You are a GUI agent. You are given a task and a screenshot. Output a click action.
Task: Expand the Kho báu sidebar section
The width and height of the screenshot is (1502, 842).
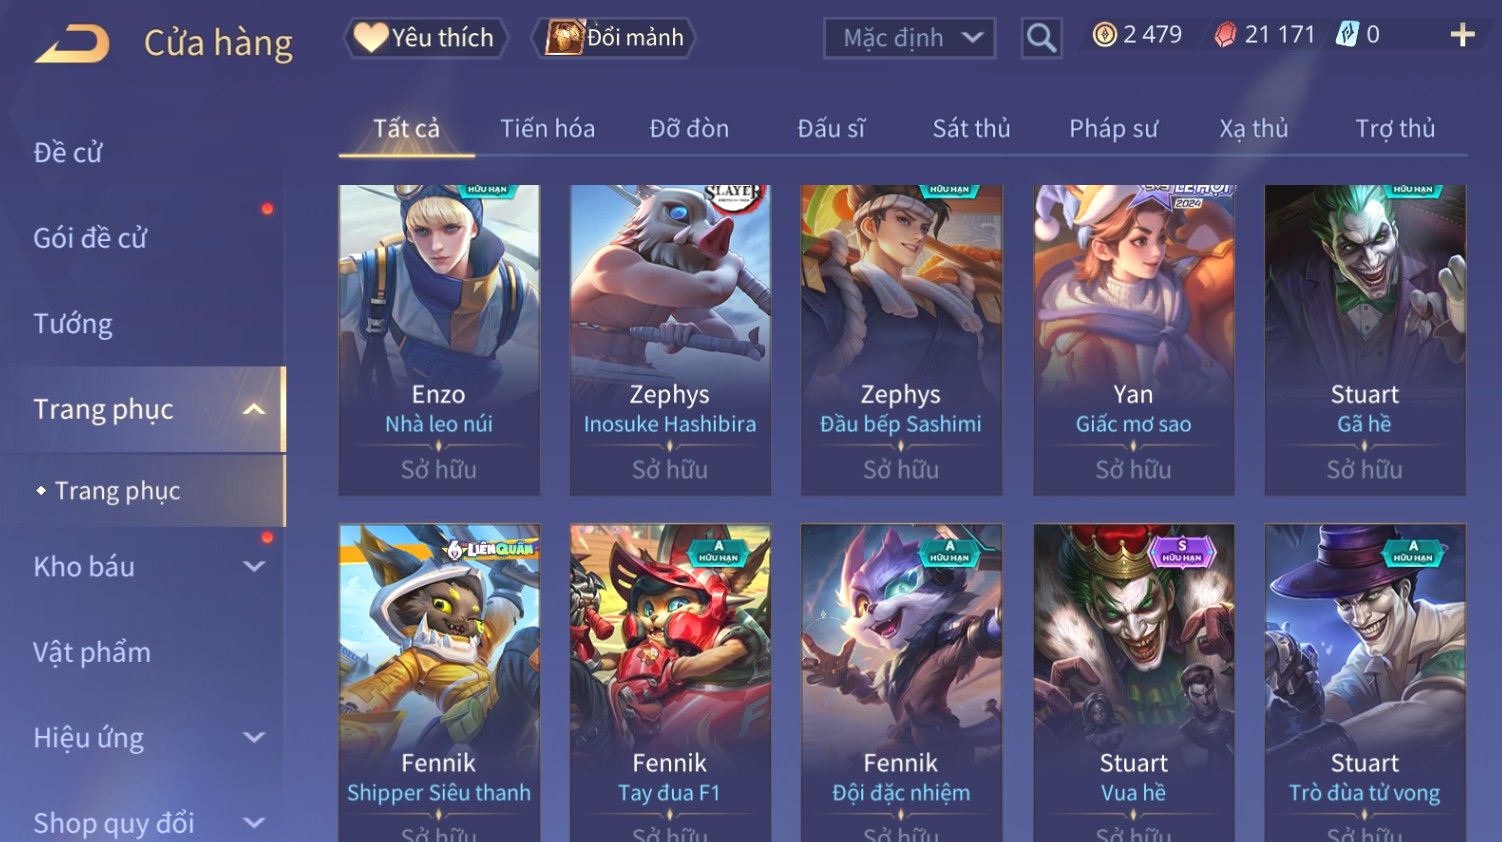[254, 566]
